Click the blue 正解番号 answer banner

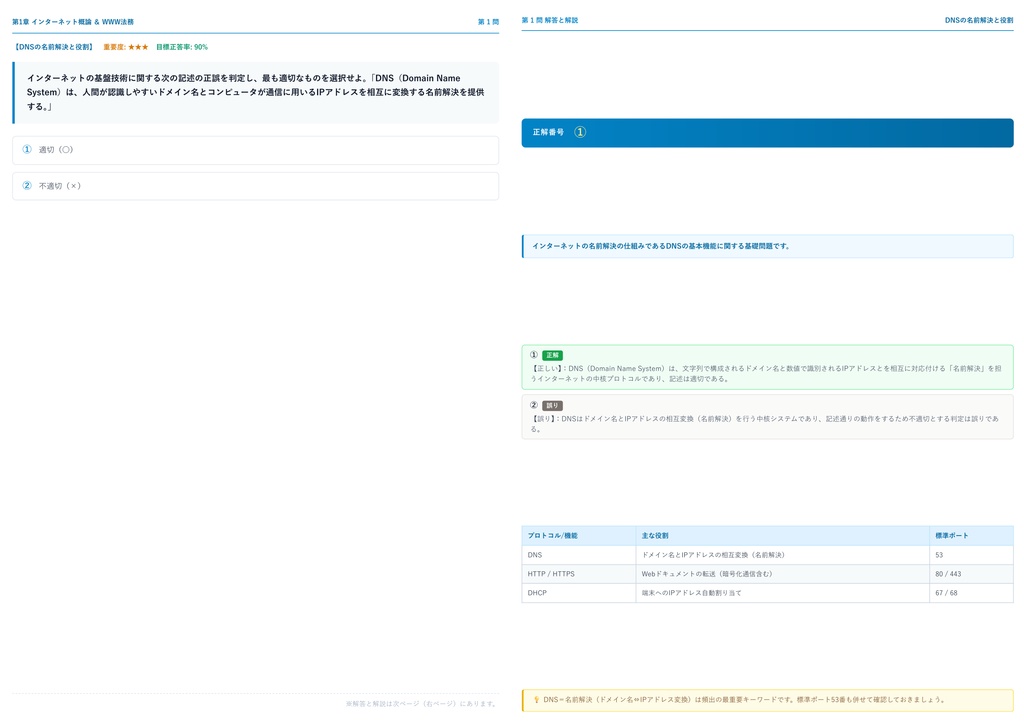[767, 133]
